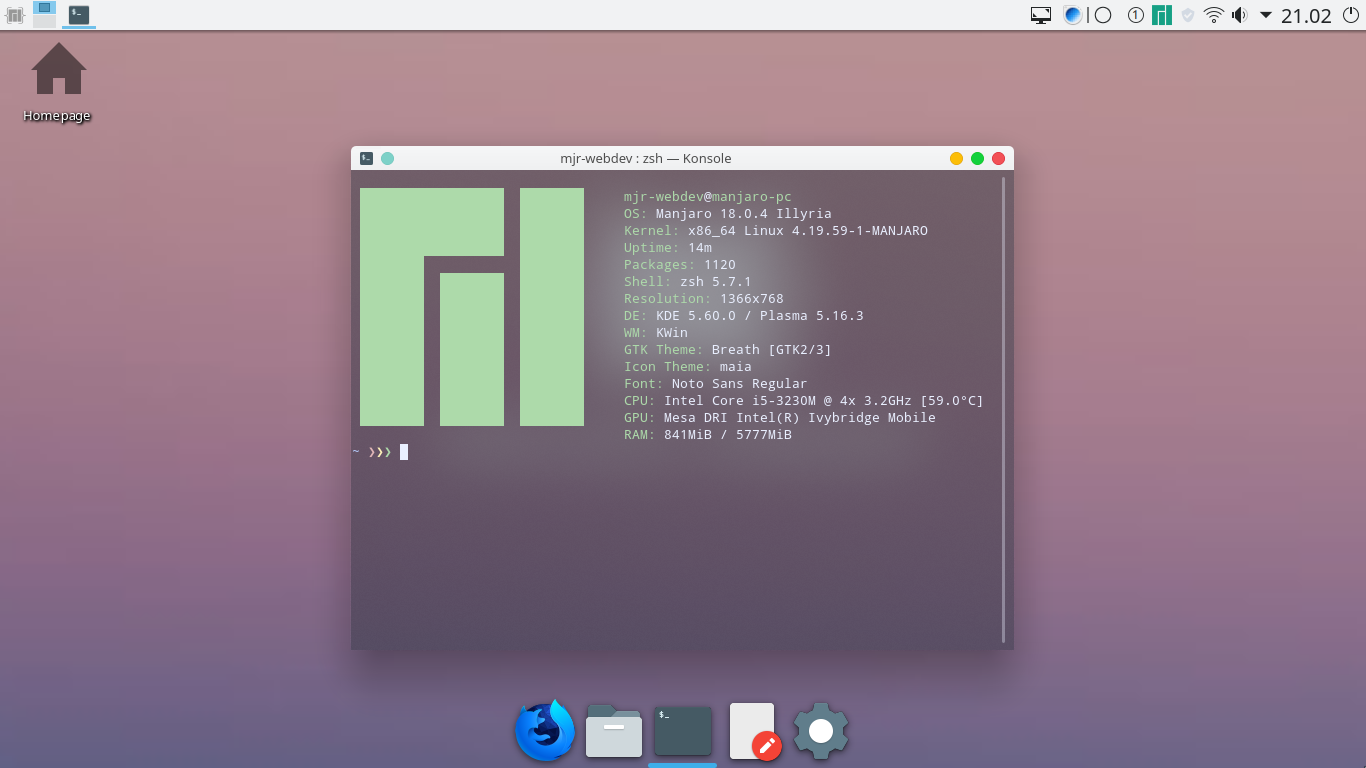Image resolution: width=1366 pixels, height=768 pixels.
Task: Click the 'Packages: 1120' line
Action: (x=680, y=265)
